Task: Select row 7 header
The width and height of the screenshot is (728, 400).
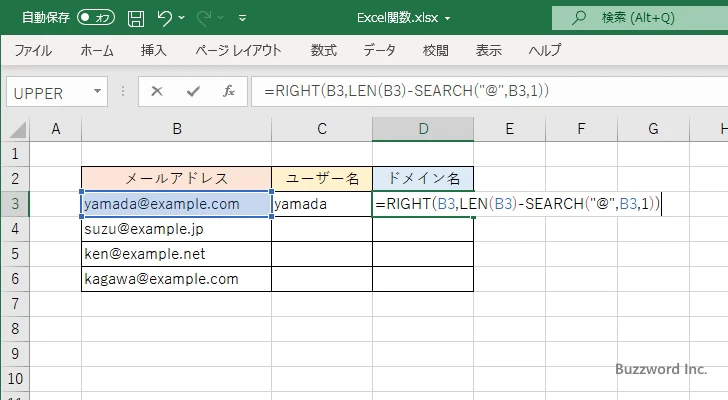Action: coord(15,304)
